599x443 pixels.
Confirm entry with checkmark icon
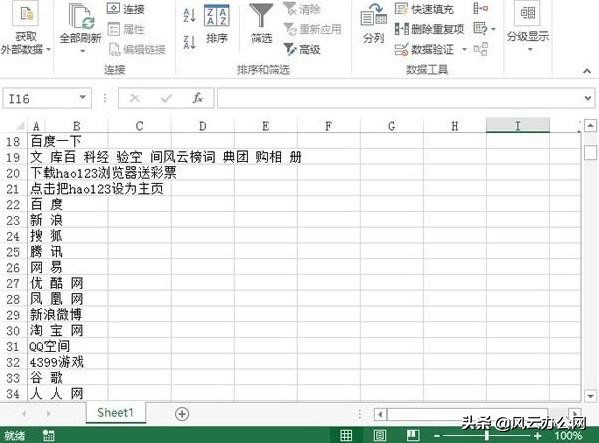(167, 99)
